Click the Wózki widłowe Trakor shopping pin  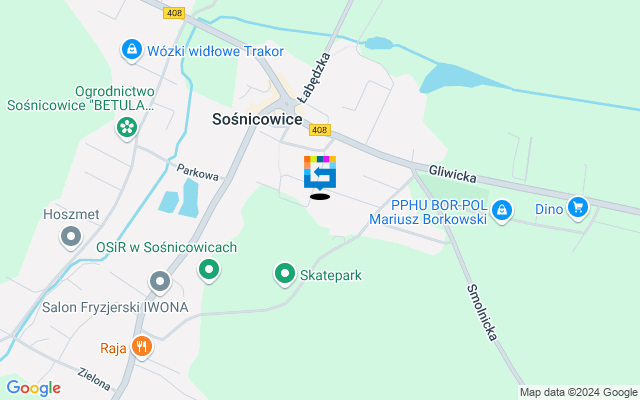132,51
